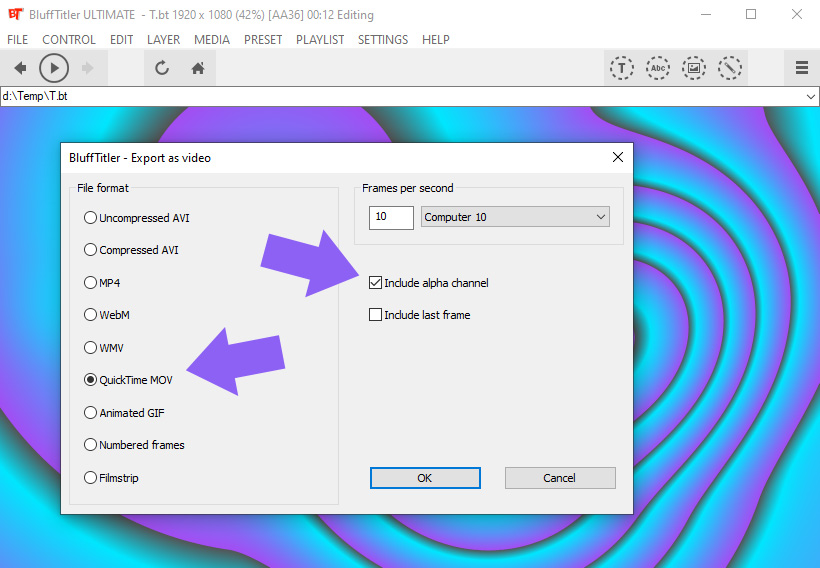The image size is (820, 568).
Task: Open the FILE menu
Action: click(17, 40)
